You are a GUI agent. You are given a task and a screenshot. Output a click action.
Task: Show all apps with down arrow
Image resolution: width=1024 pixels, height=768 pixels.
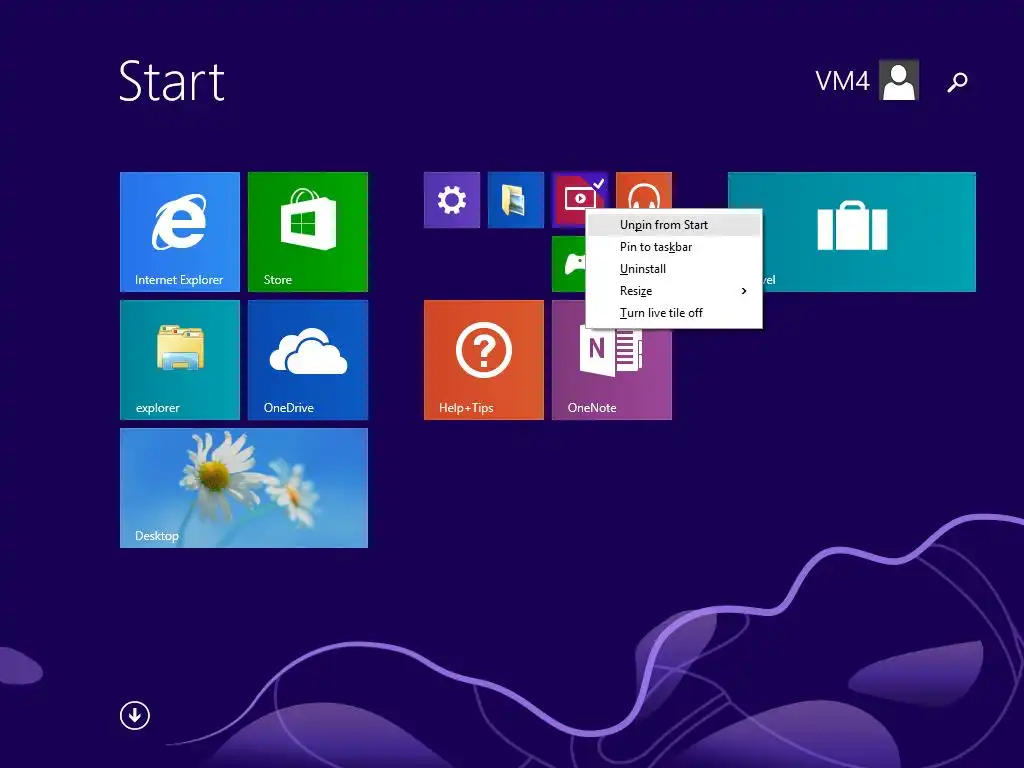tap(135, 716)
